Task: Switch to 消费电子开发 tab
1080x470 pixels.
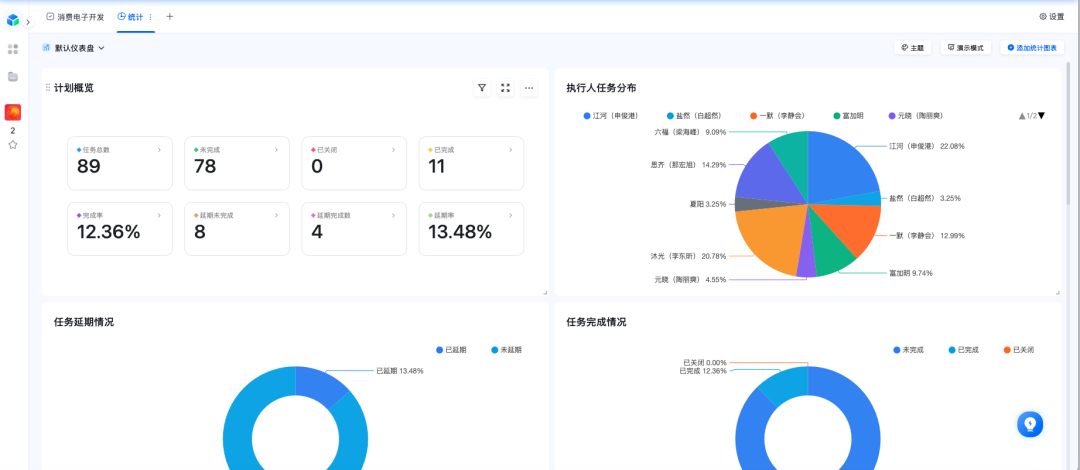Action: coord(76,17)
